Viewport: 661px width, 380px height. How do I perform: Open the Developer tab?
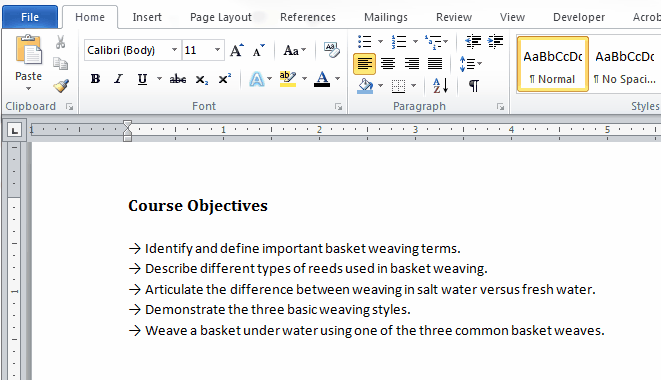coord(579,17)
